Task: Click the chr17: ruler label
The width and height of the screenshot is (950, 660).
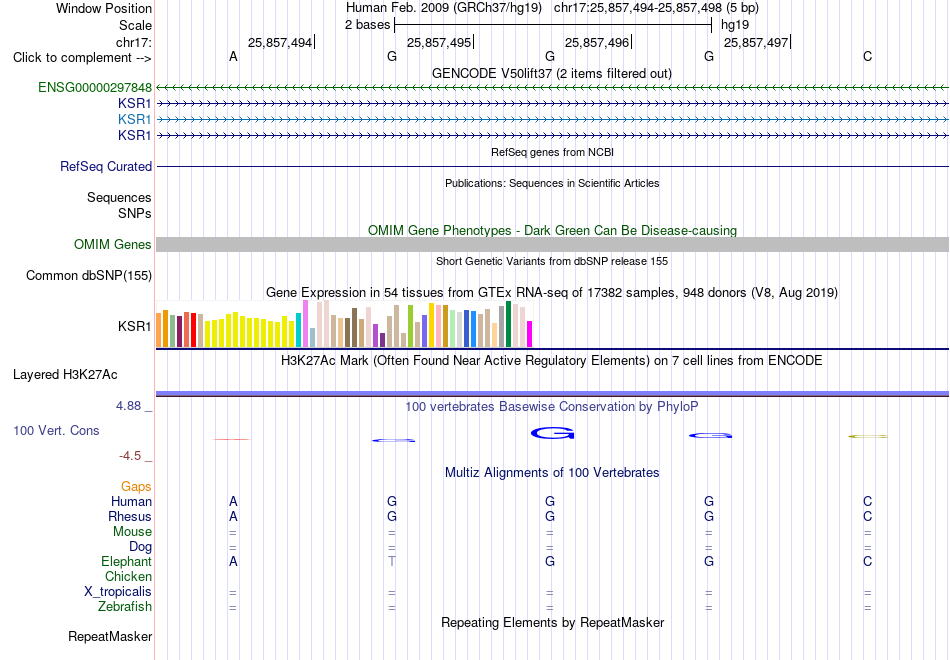Action: [x=134, y=42]
